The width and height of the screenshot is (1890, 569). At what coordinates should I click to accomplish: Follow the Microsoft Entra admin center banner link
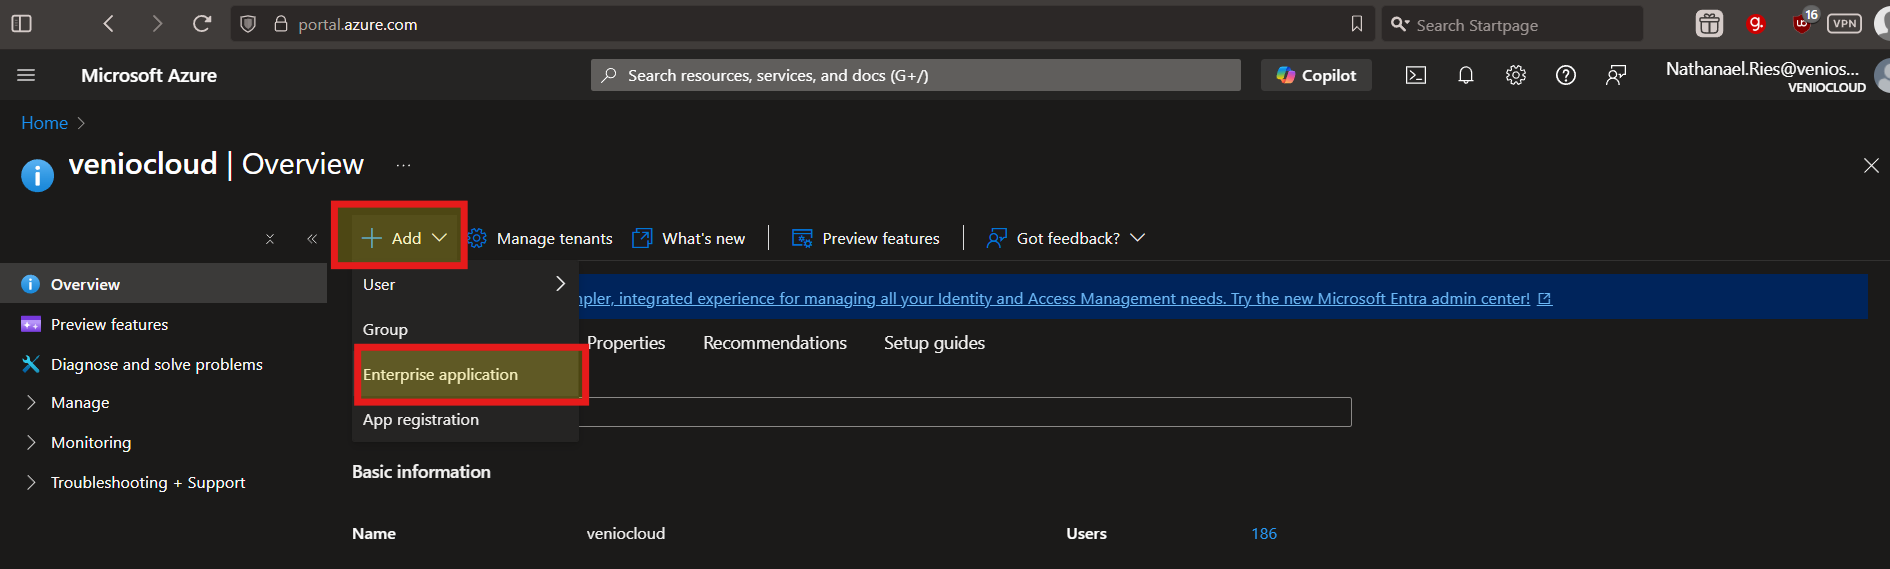click(x=1065, y=298)
